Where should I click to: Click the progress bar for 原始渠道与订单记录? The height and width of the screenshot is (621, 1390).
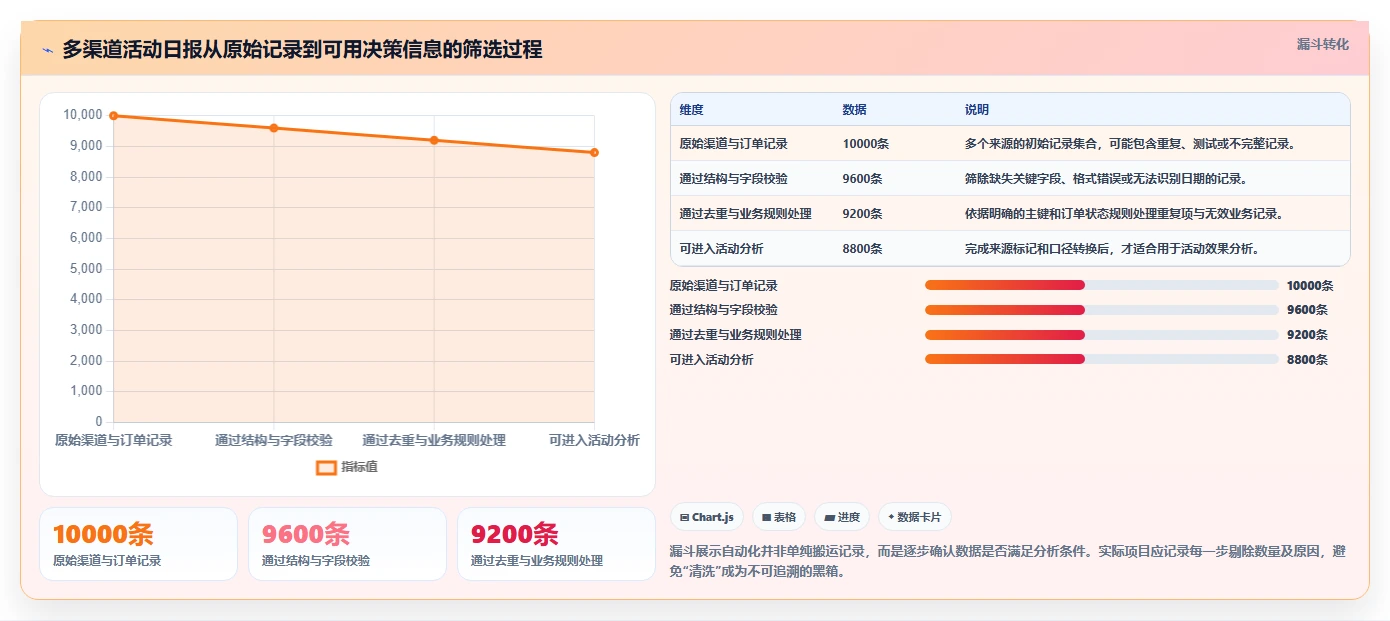1102,285
